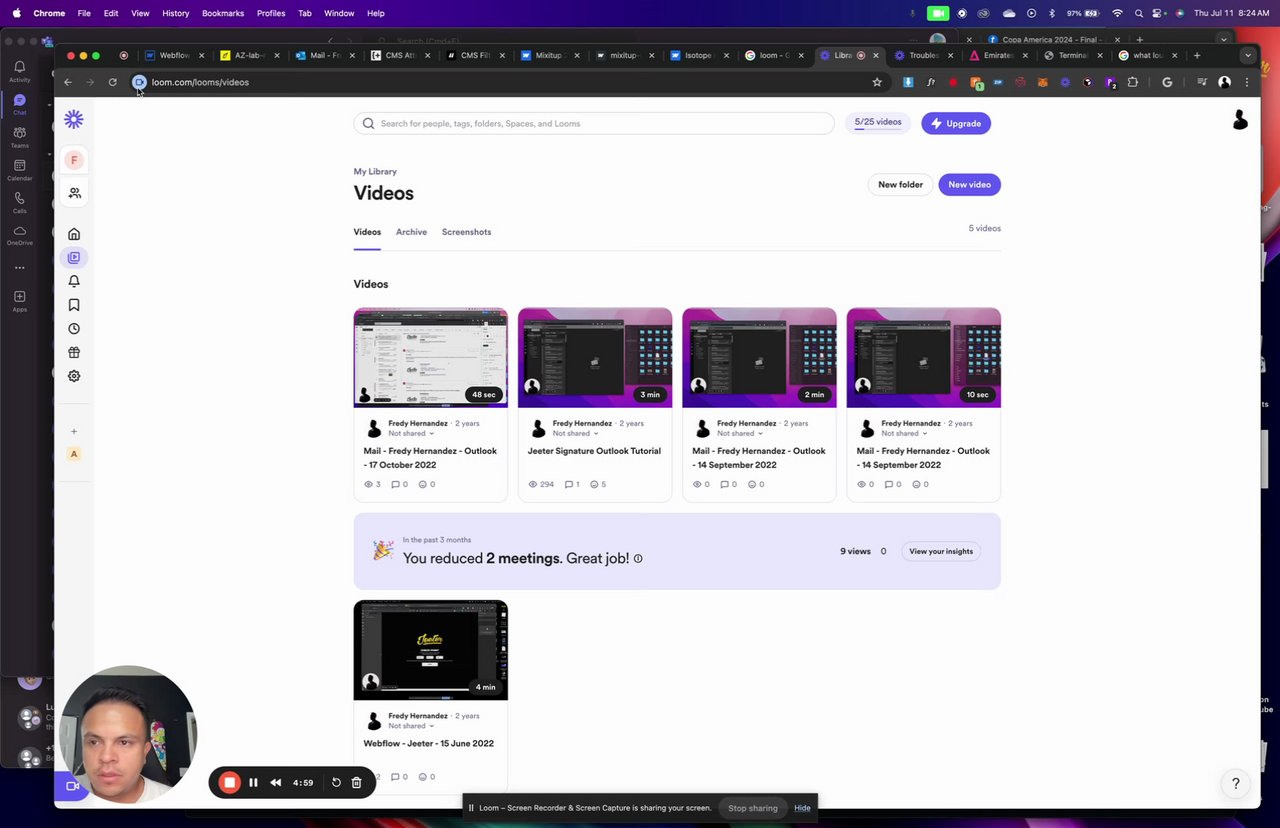Image resolution: width=1280 pixels, height=828 pixels.
Task: Switch to the Screenshots tab
Action: (x=466, y=232)
